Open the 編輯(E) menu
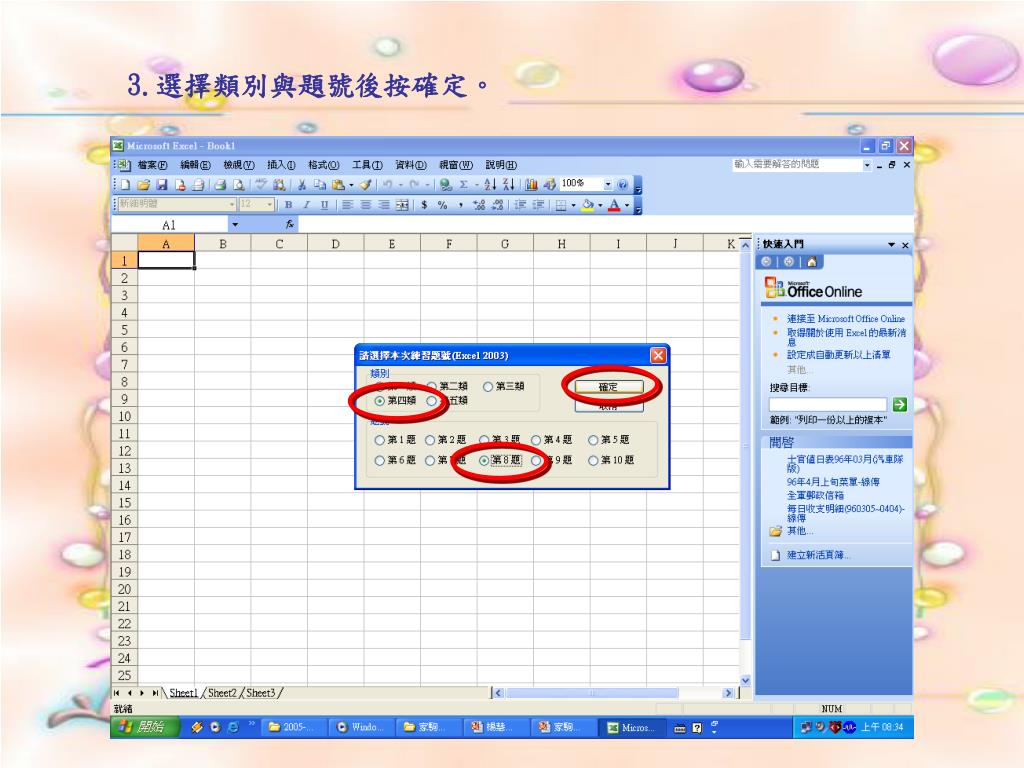This screenshot has width=1024, height=768. click(195, 165)
